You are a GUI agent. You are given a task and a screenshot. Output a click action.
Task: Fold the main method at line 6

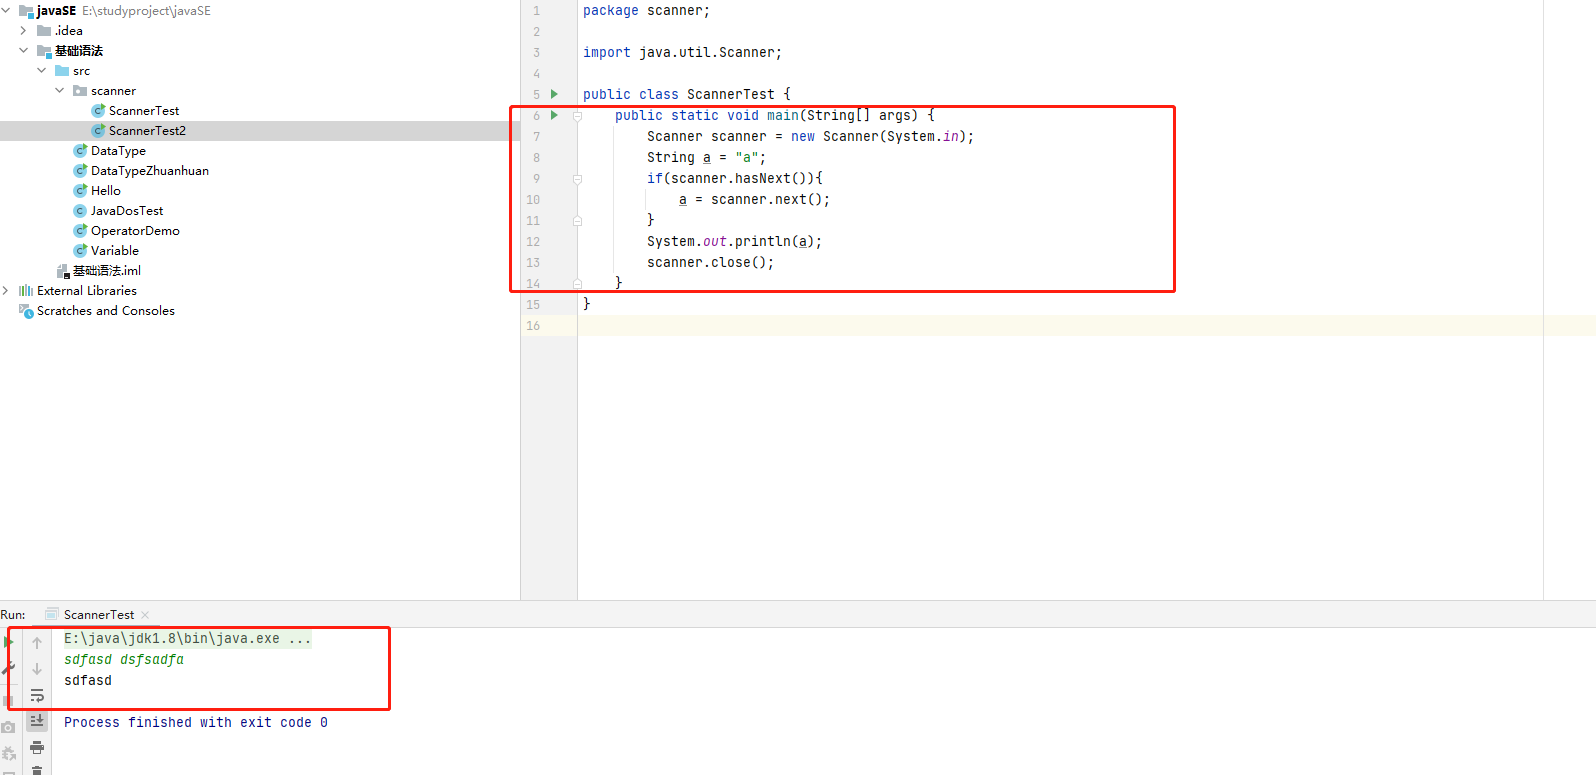(x=578, y=116)
